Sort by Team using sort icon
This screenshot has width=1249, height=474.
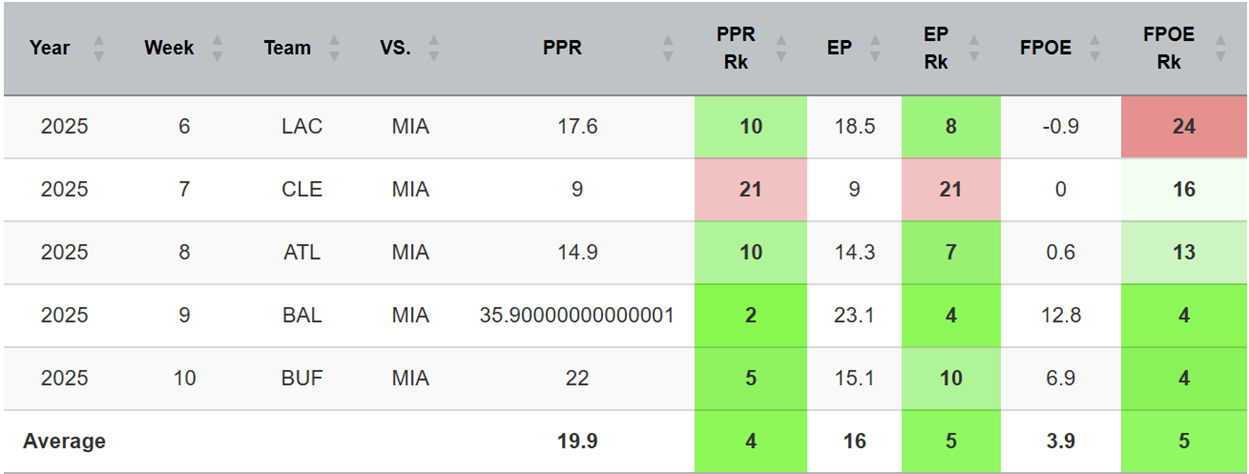pyautogui.click(x=334, y=48)
